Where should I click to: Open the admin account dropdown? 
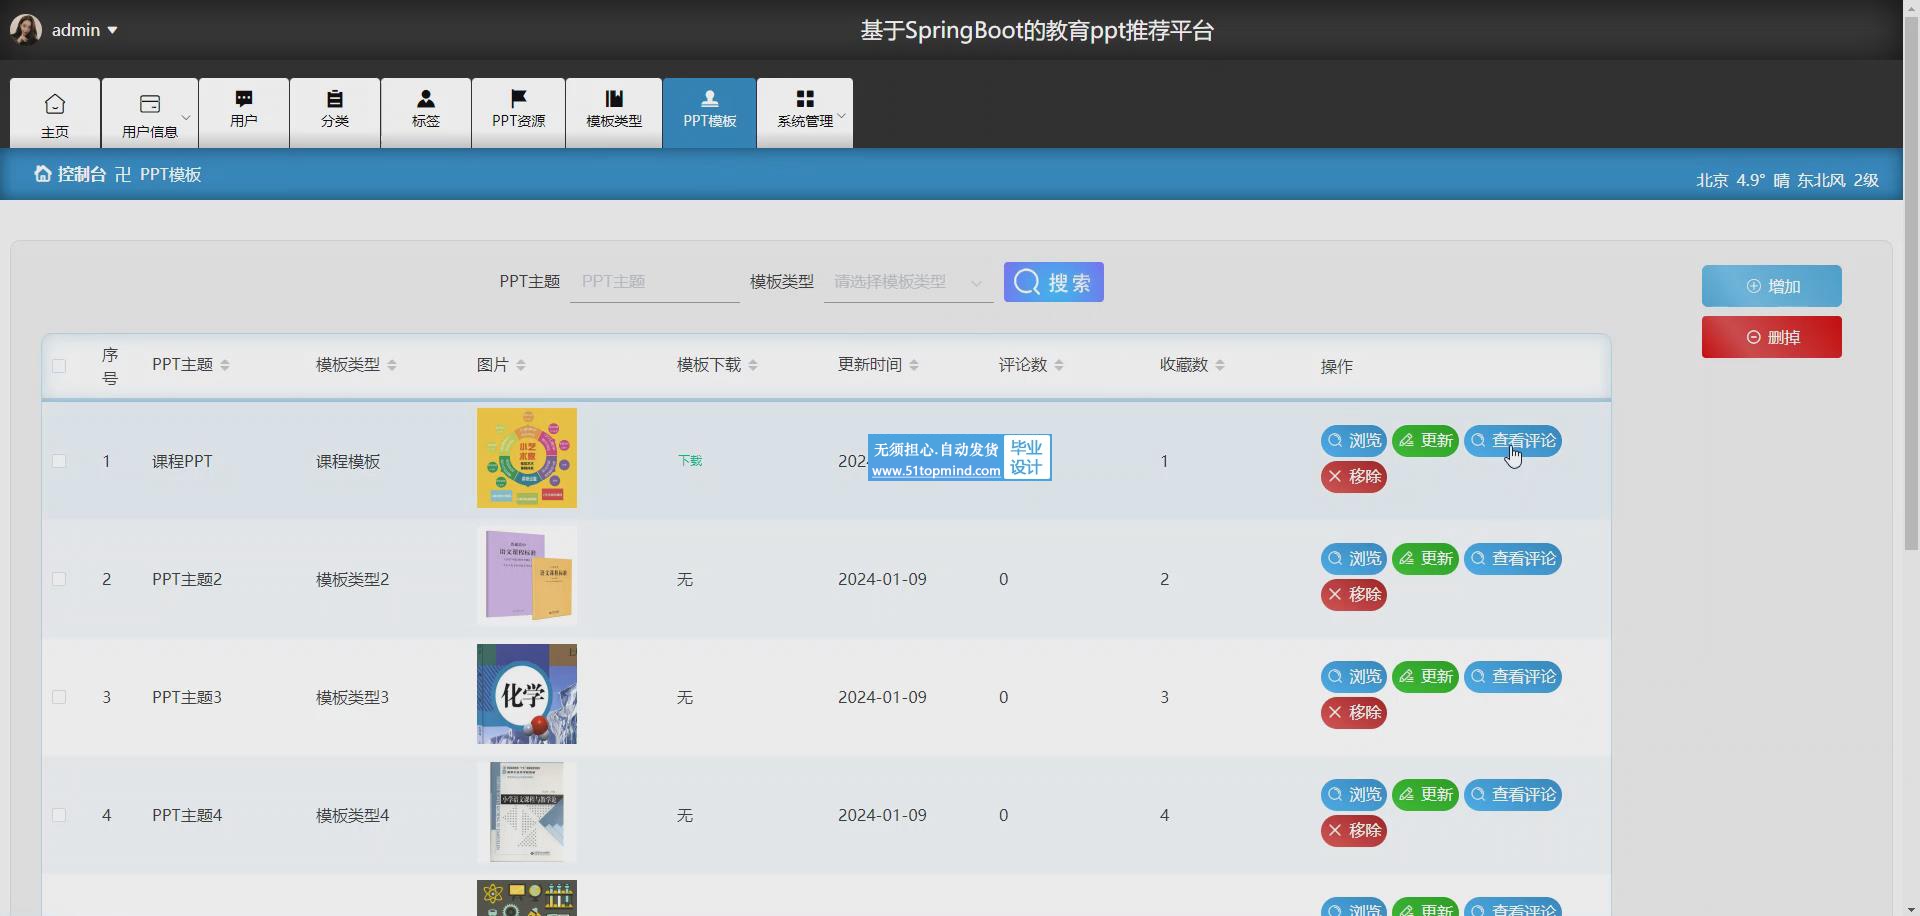(85, 30)
